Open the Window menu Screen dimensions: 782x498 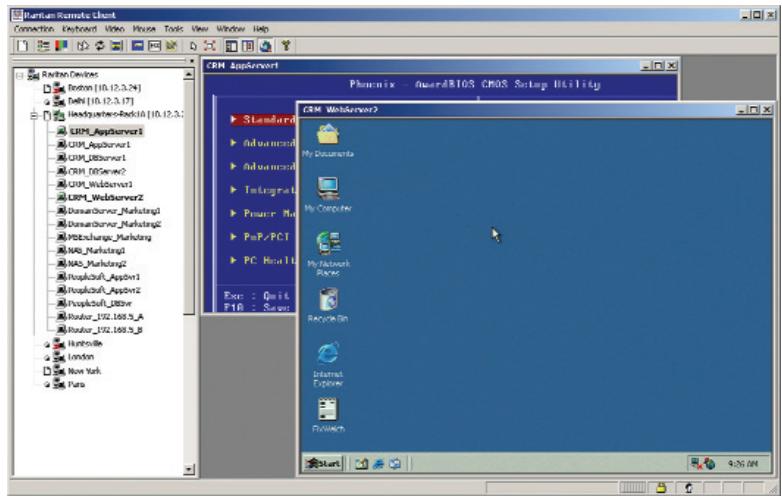[x=230, y=29]
